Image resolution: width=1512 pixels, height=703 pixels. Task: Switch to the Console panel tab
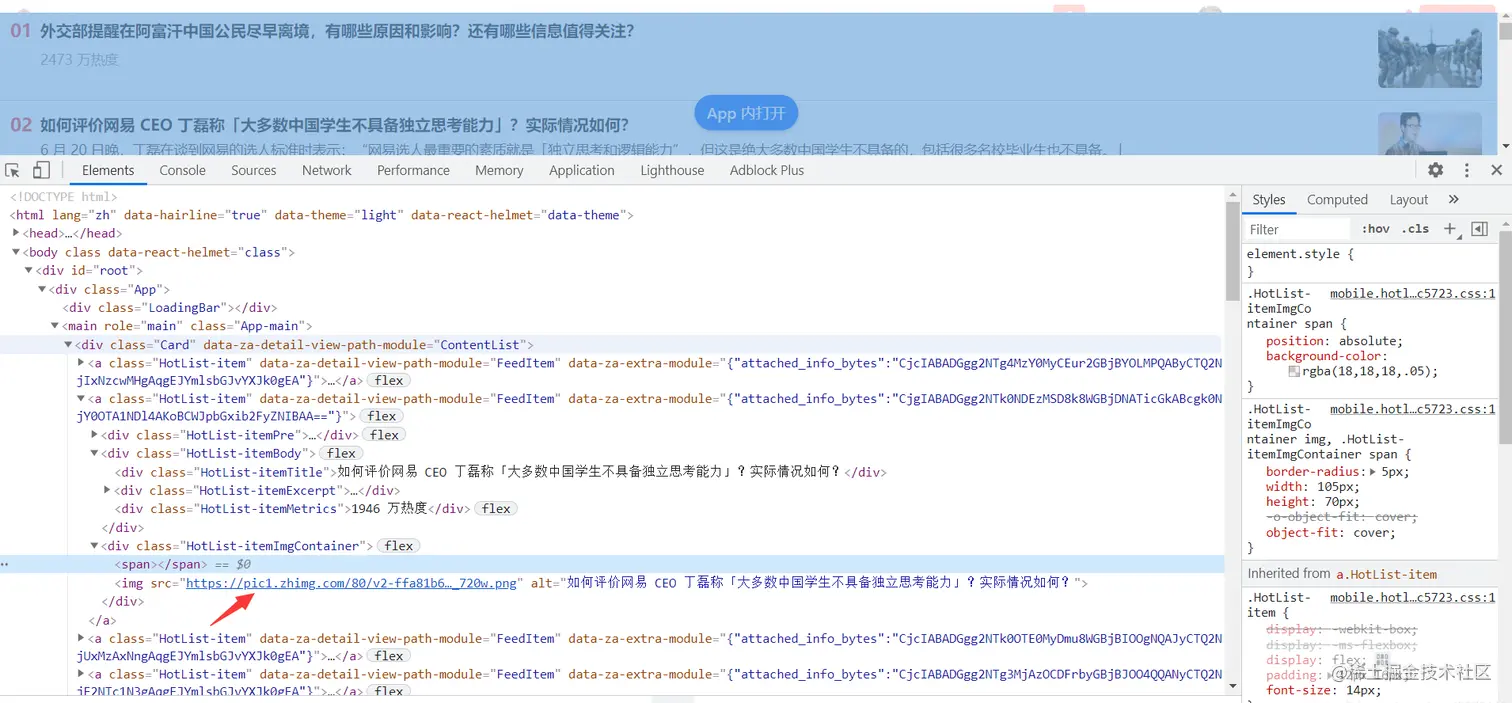point(182,170)
